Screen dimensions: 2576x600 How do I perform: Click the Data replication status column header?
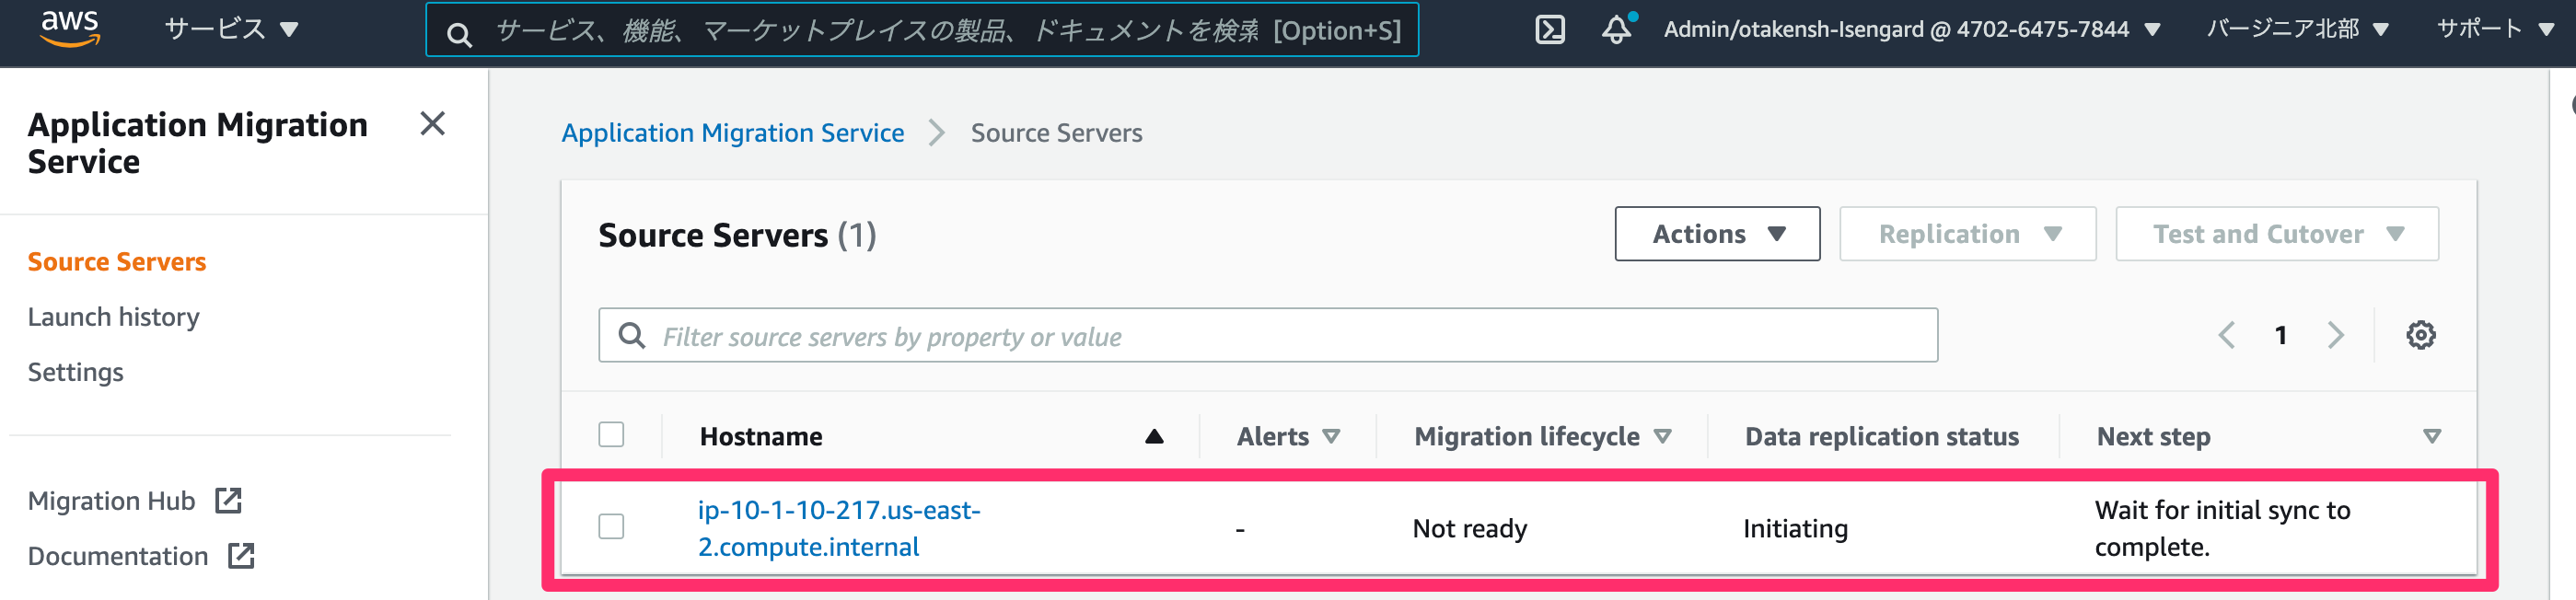pos(1881,436)
